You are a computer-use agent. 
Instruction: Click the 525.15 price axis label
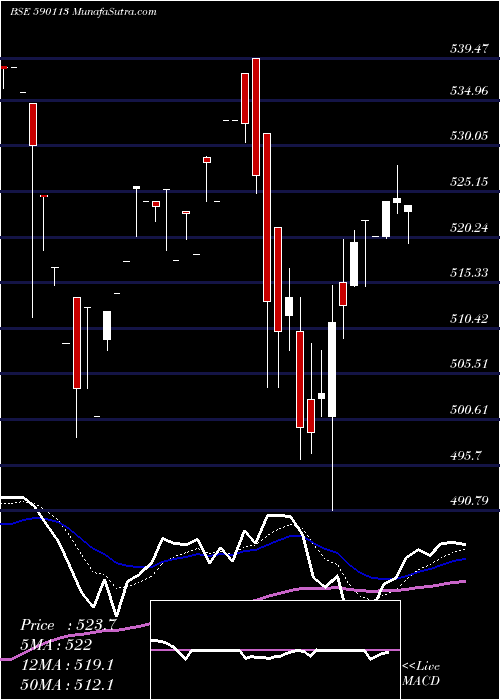(468, 182)
